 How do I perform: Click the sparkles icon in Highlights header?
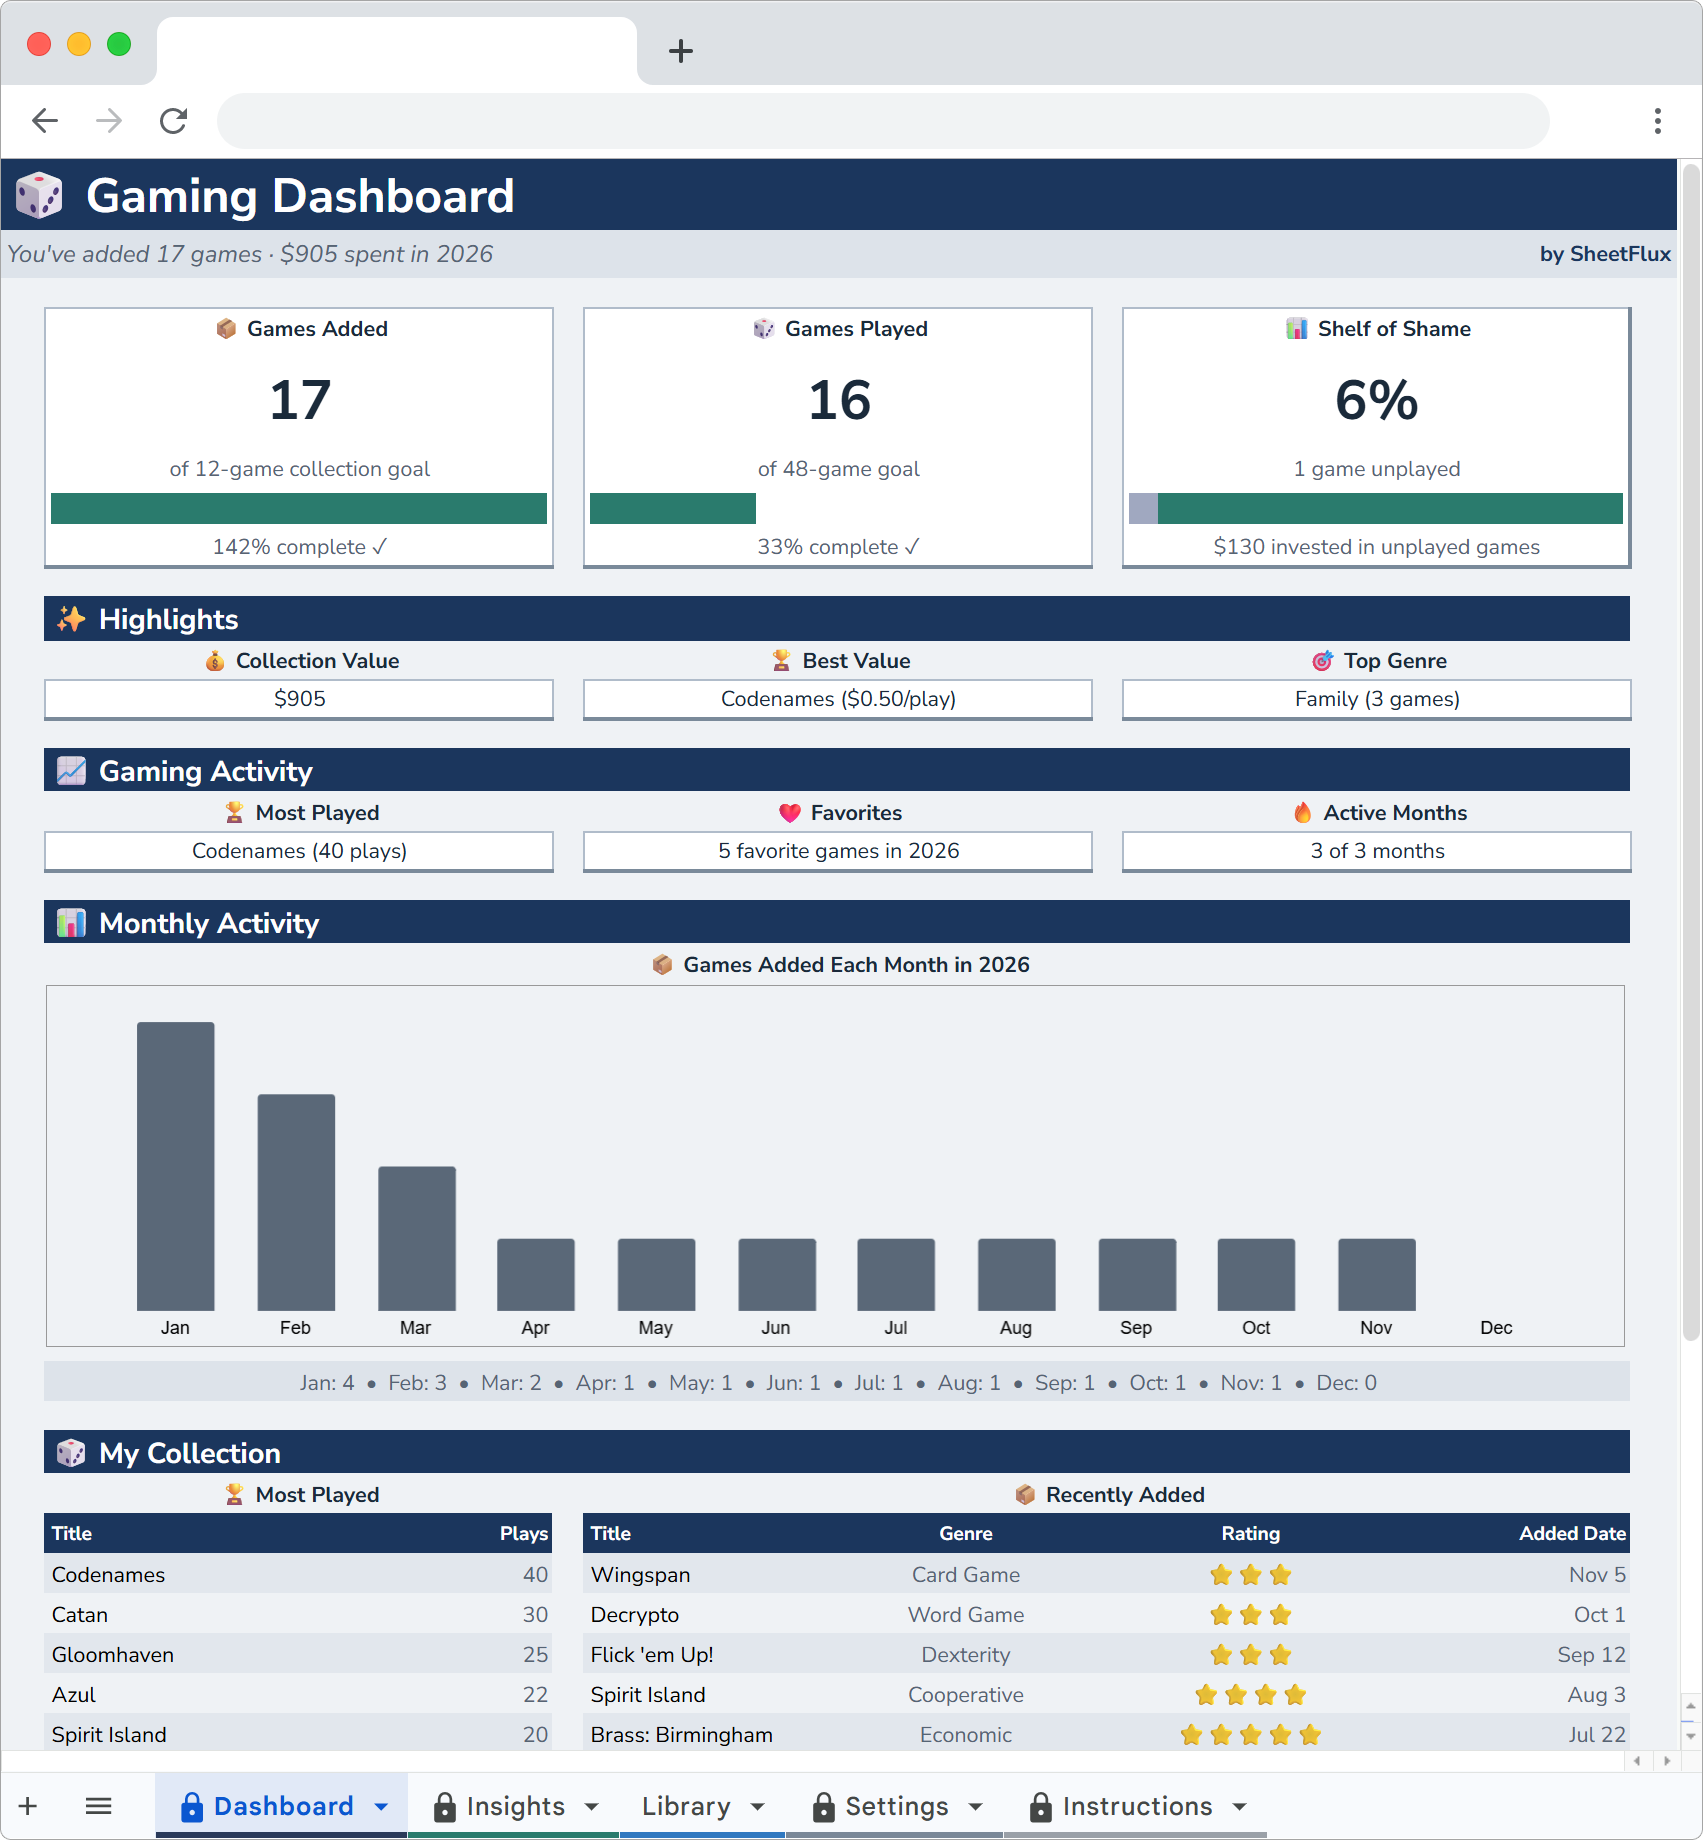69,618
